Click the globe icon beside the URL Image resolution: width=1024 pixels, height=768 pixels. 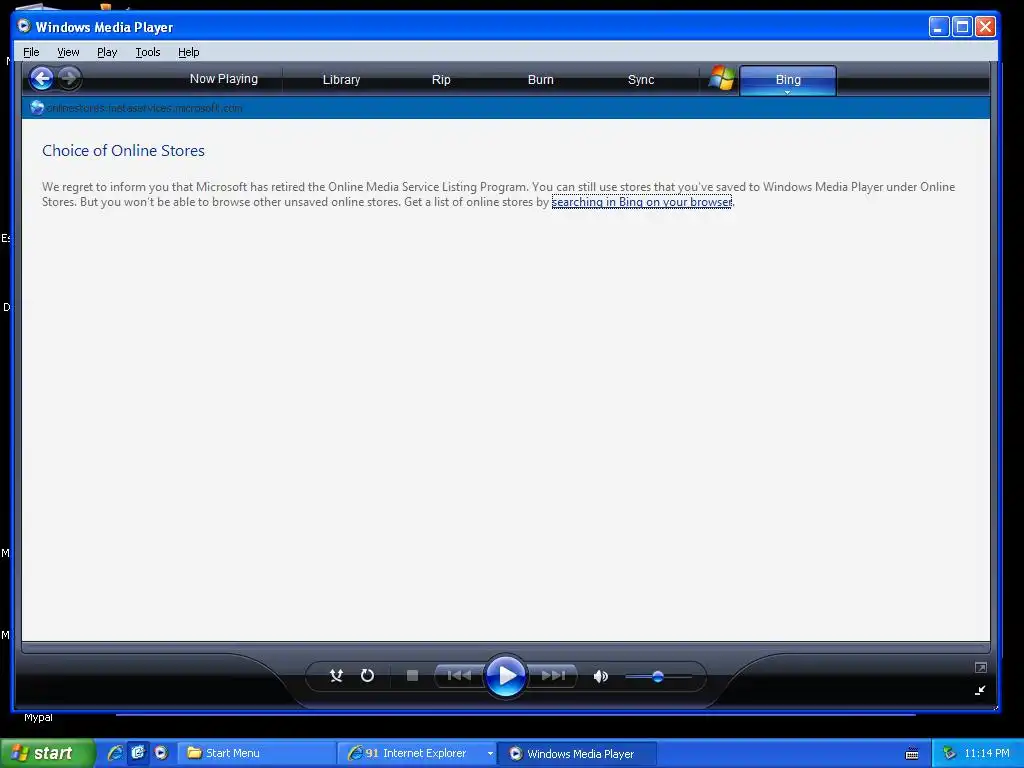tap(37, 108)
